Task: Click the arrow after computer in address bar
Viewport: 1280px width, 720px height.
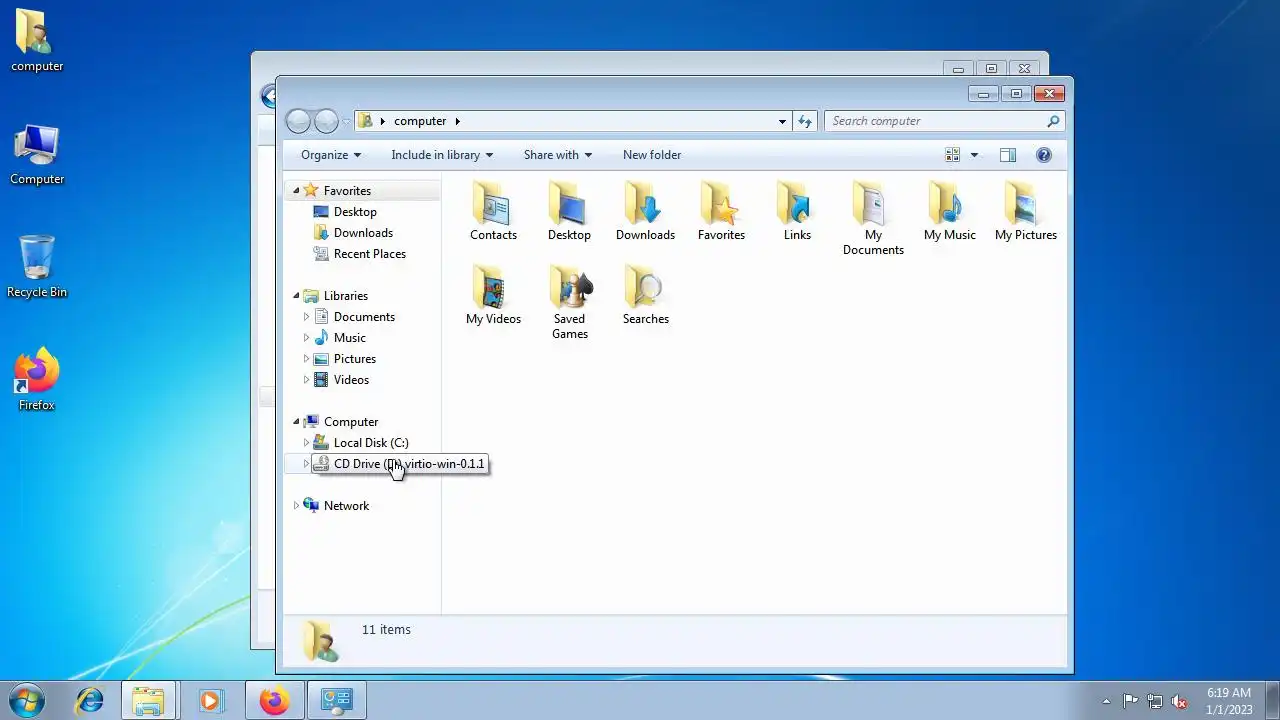Action: 458,121
